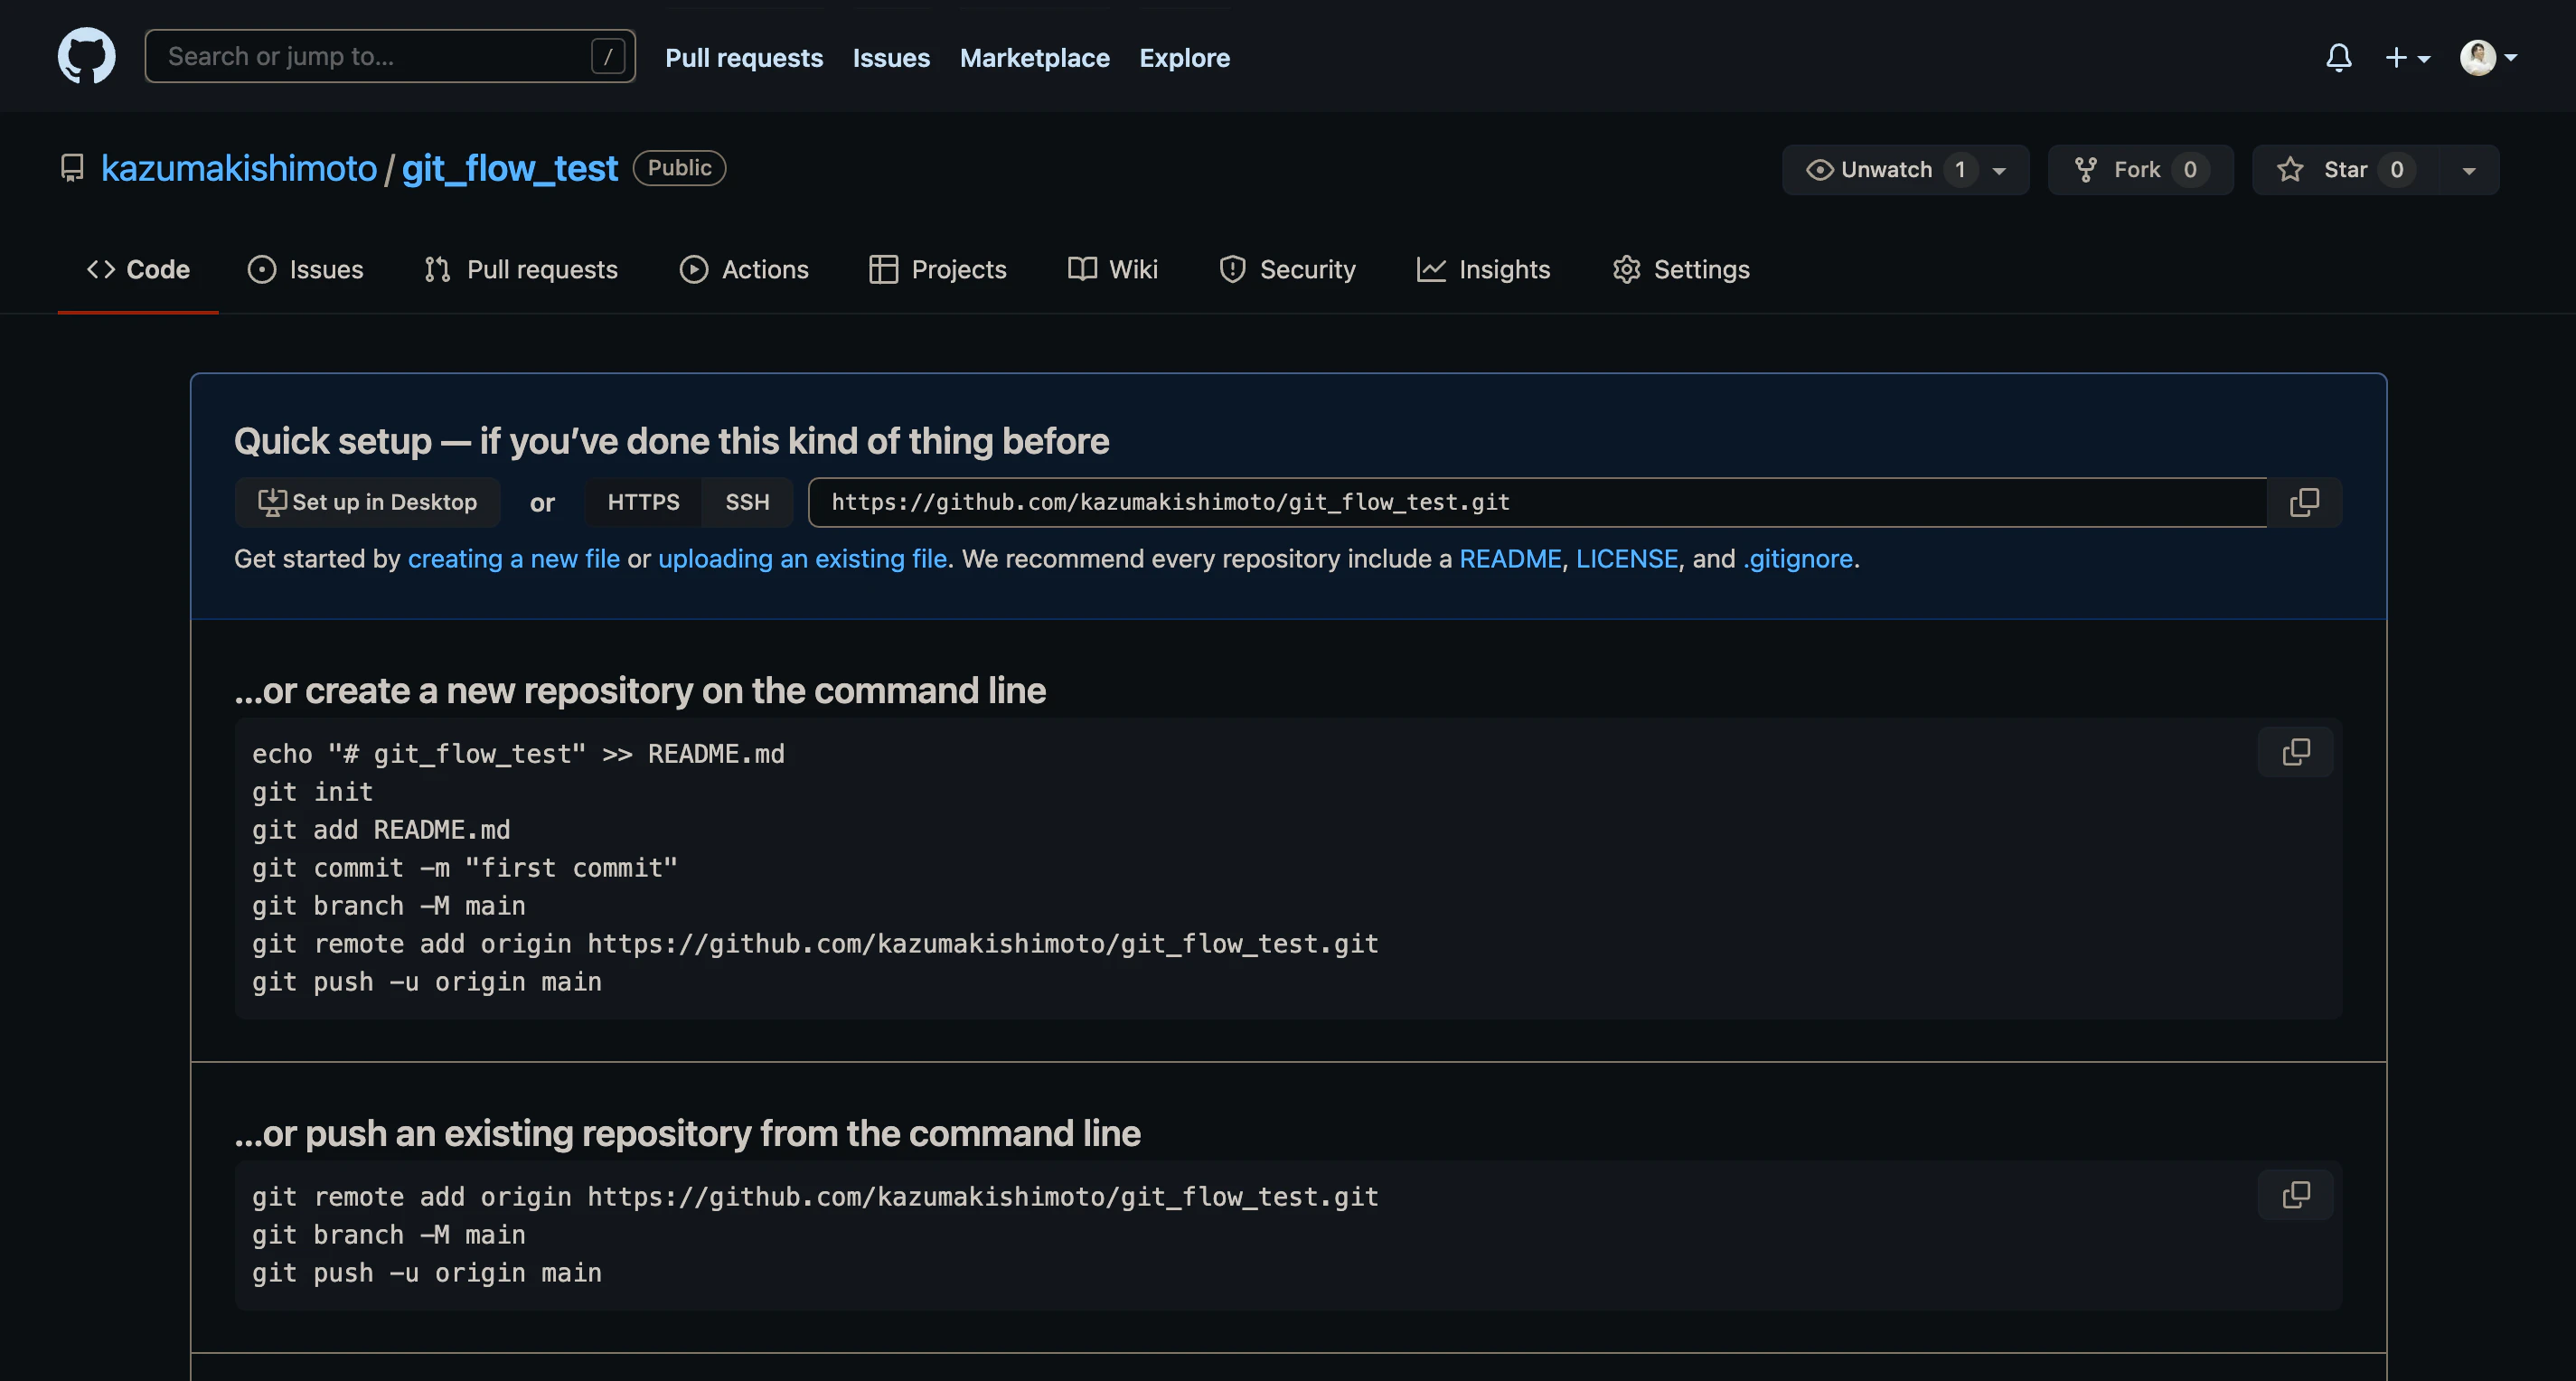Click the repository icon beside kazumakishimoto
Screen dimensions: 2576x1381
[x=72, y=168]
